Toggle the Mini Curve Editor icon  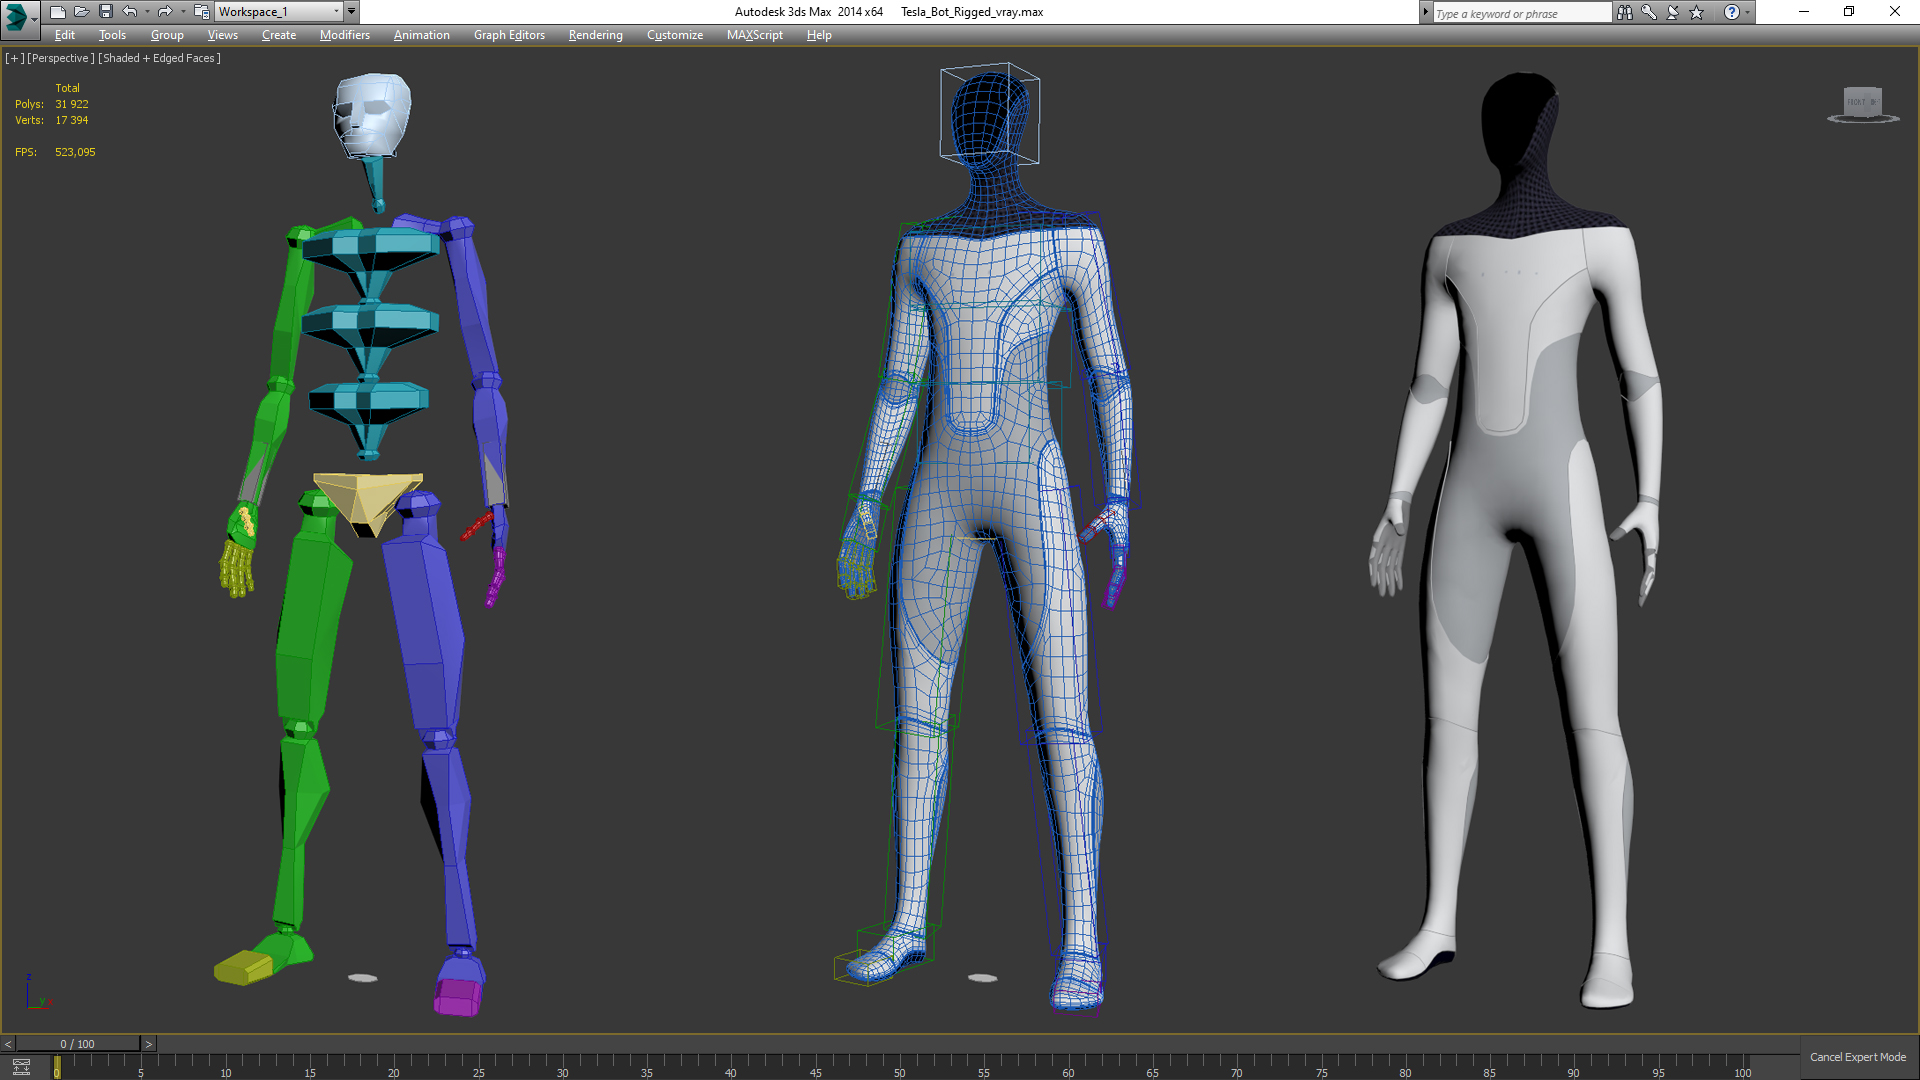[x=21, y=1067]
